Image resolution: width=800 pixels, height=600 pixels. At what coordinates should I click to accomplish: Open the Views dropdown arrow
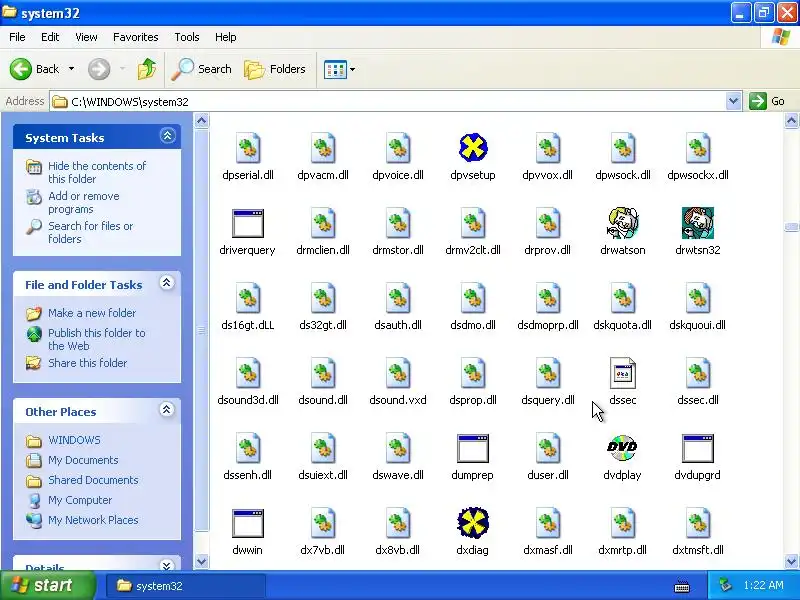(x=353, y=69)
